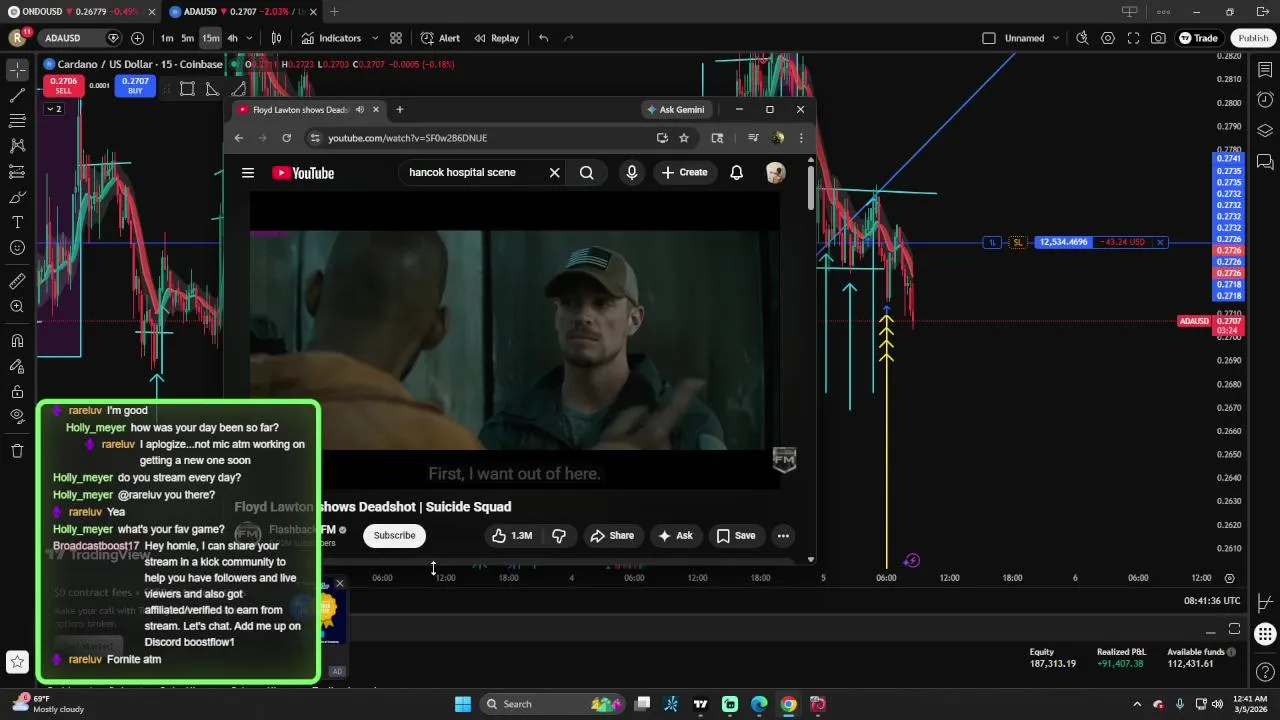Create an Alert
This screenshot has width=1280, height=720.
(440, 38)
